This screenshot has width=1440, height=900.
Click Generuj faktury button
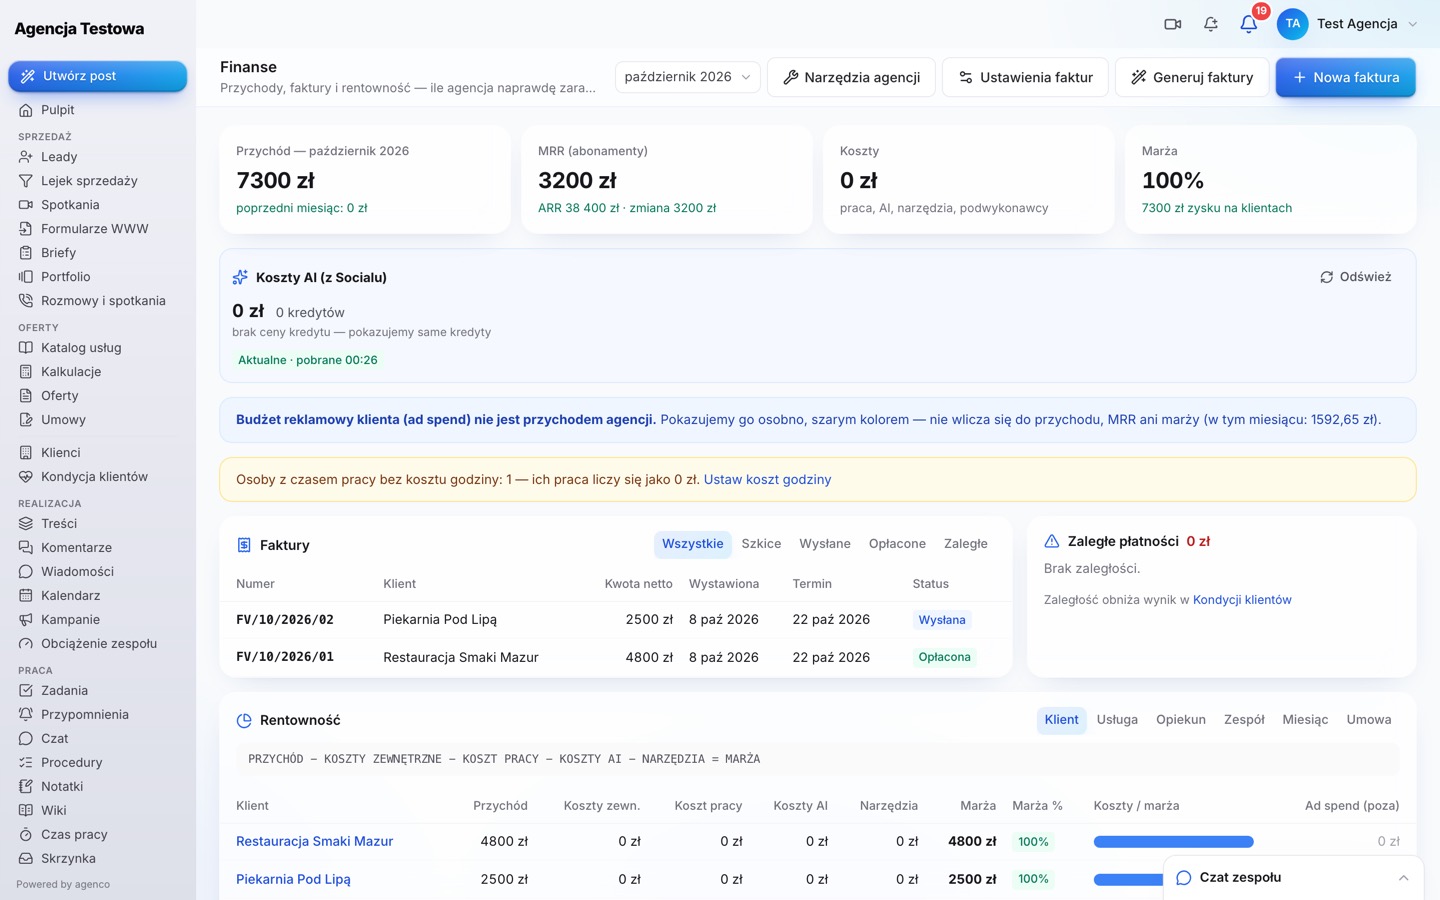tap(1192, 77)
